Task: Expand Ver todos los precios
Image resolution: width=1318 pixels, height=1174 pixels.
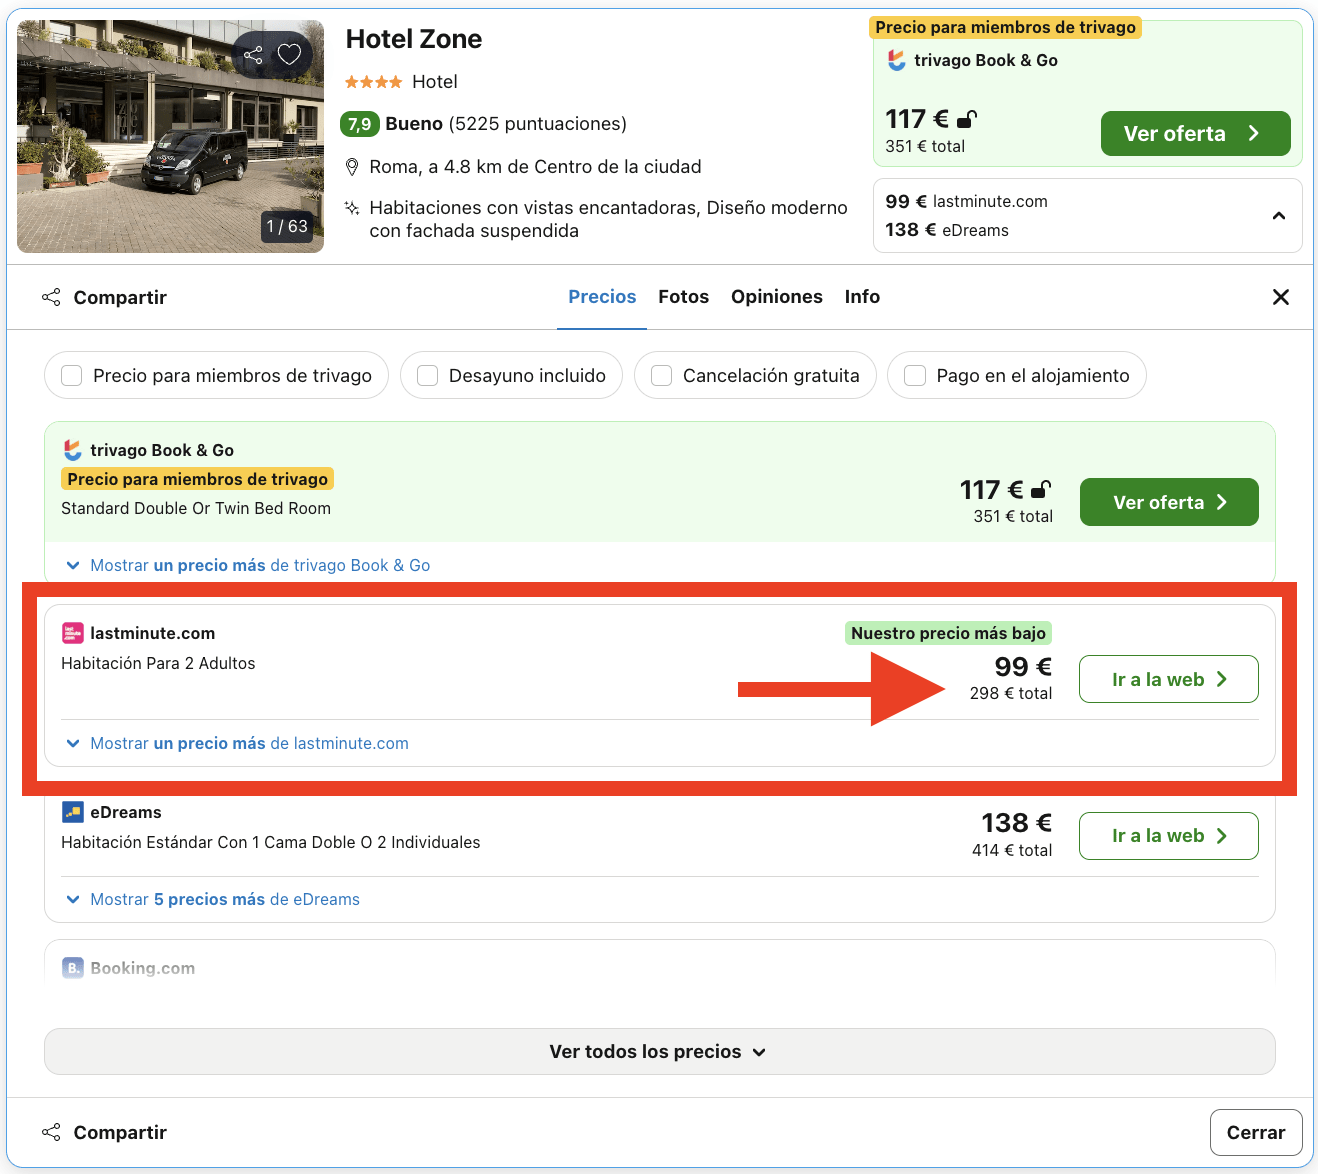Action: pyautogui.click(x=660, y=1051)
